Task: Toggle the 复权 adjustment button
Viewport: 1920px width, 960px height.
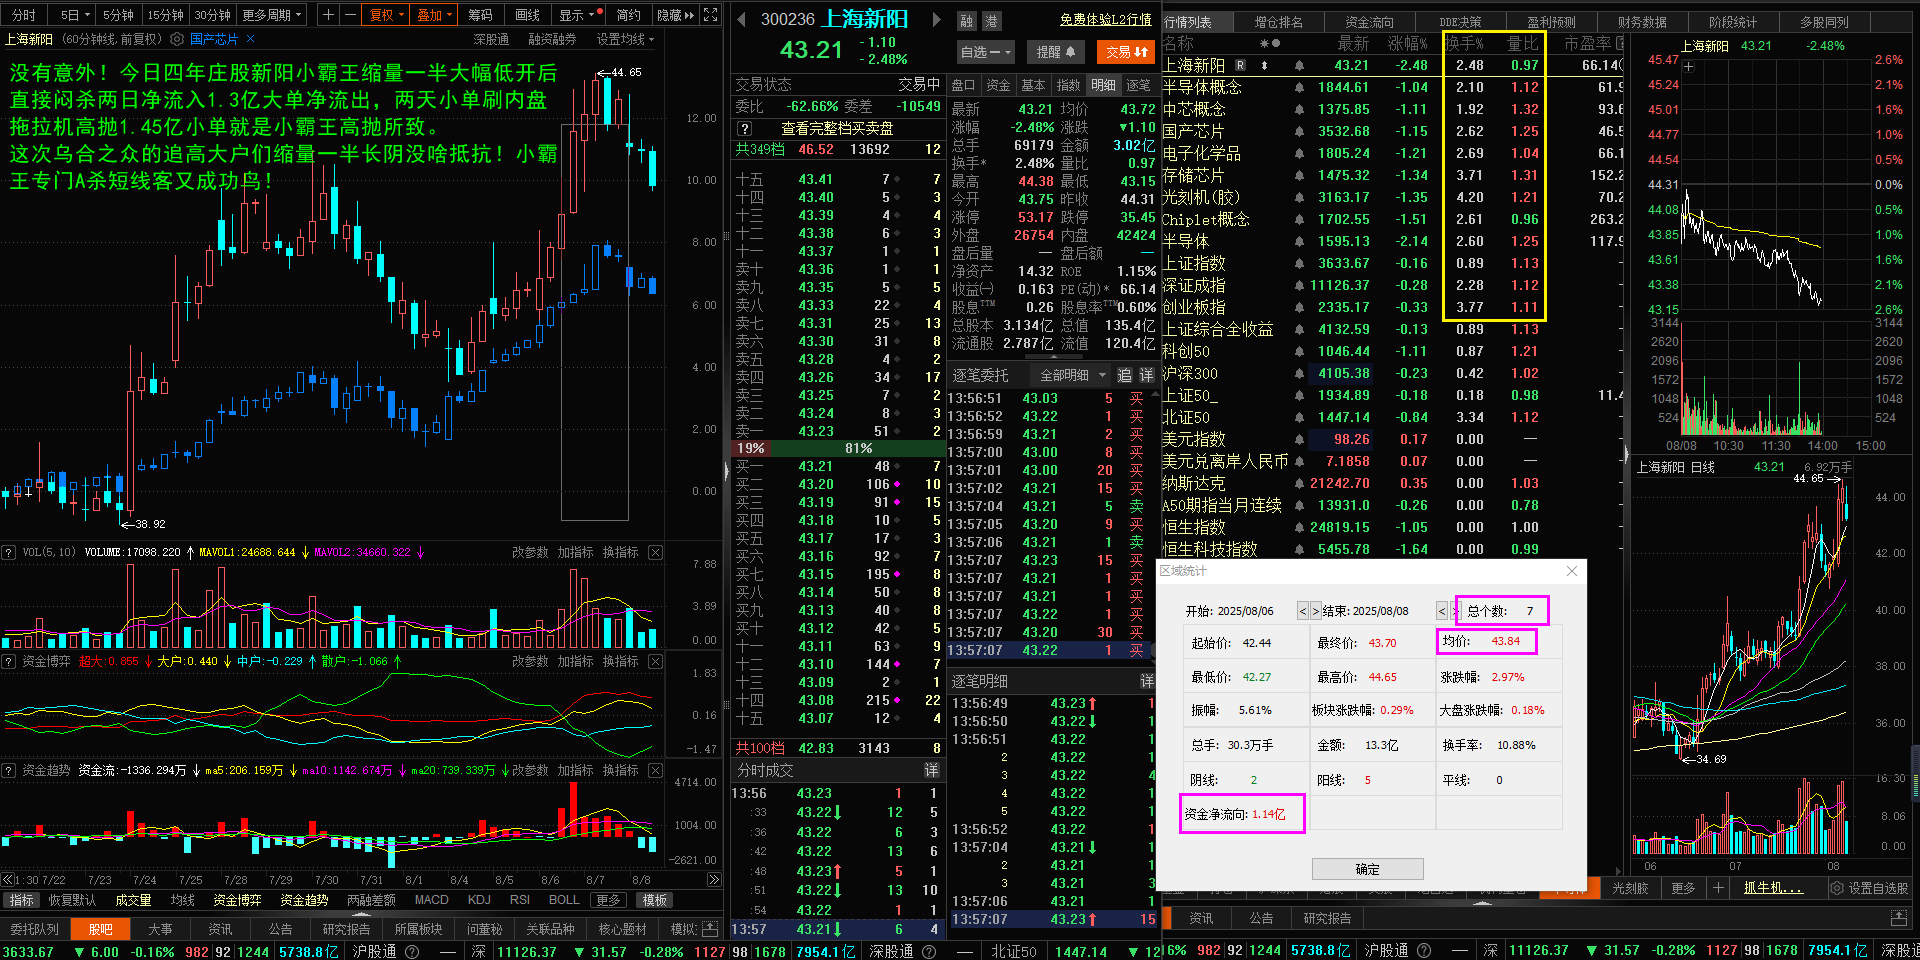Action: click(386, 15)
